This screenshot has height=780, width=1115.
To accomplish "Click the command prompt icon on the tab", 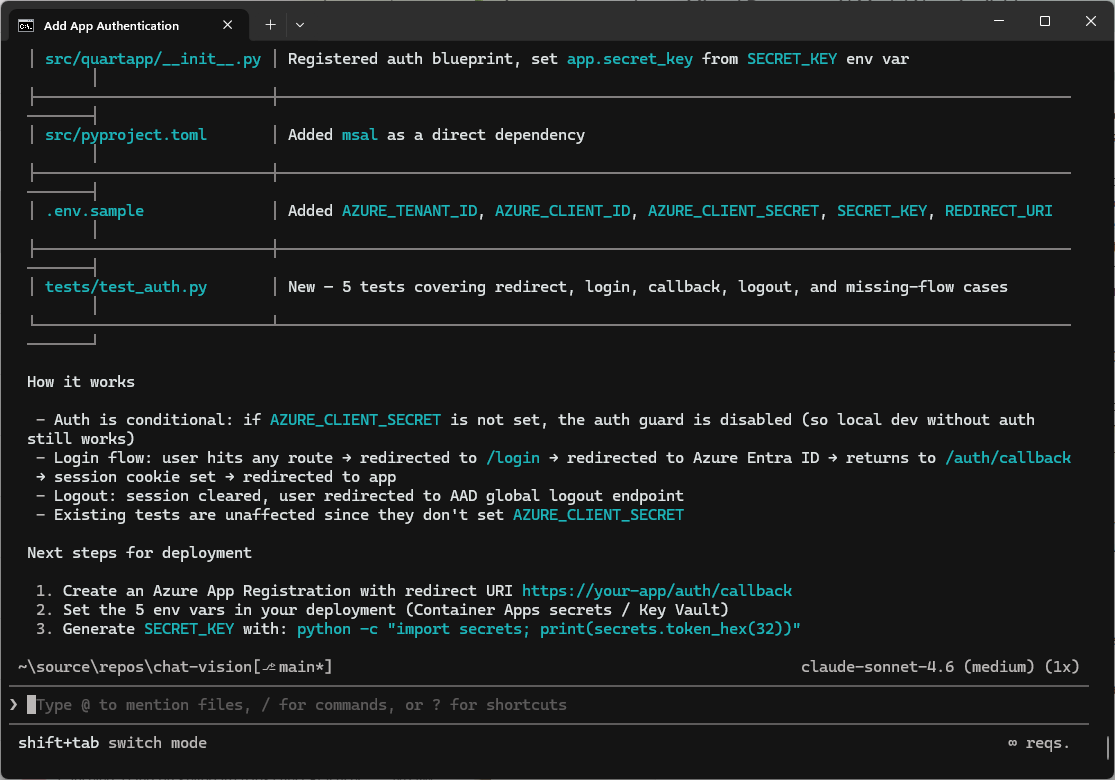I will point(26,24).
